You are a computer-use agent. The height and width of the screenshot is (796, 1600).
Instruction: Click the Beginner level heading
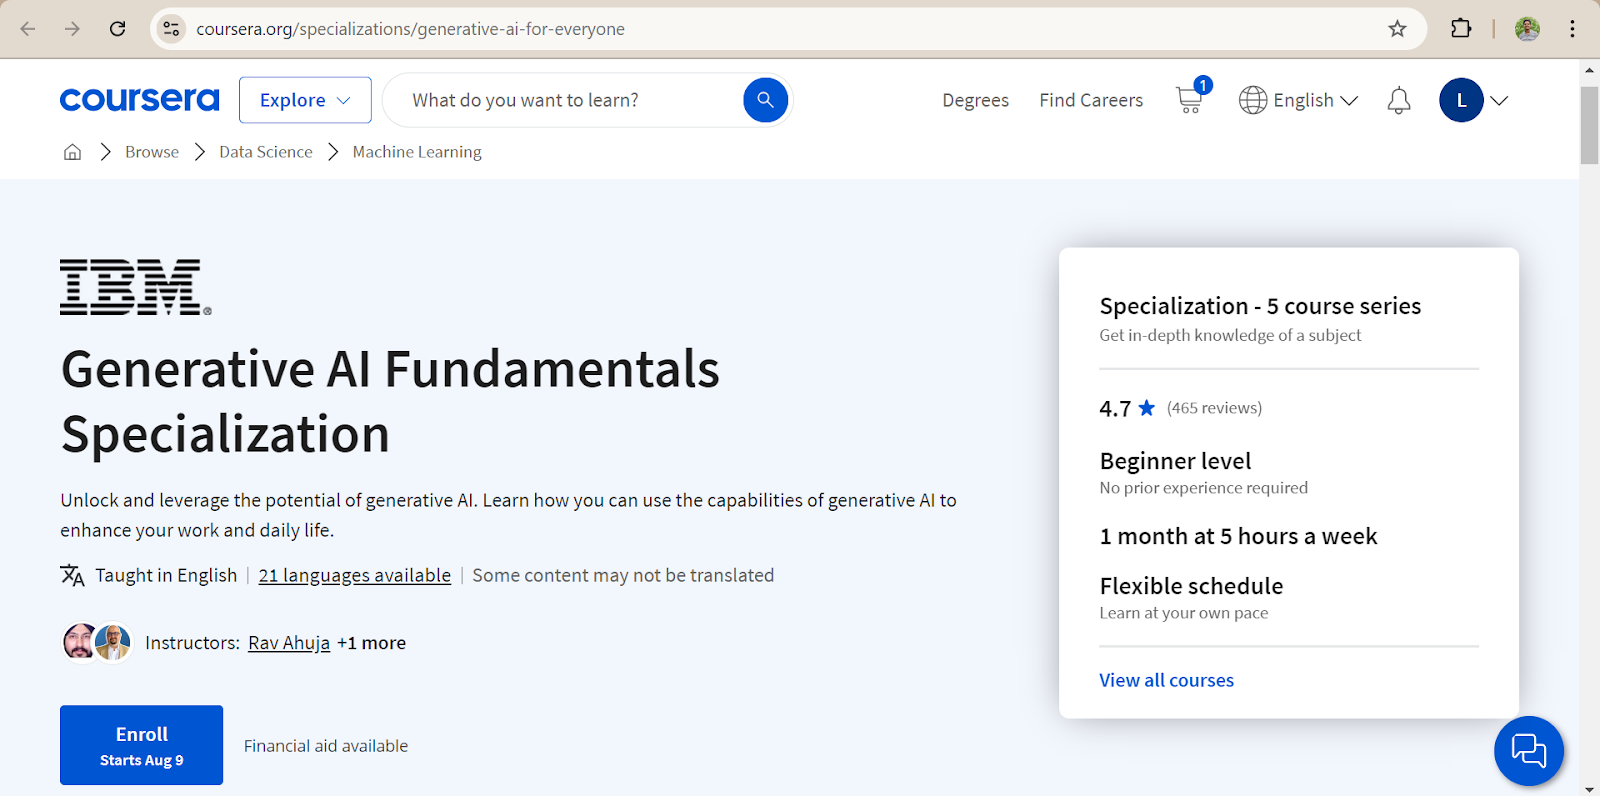point(1175,461)
